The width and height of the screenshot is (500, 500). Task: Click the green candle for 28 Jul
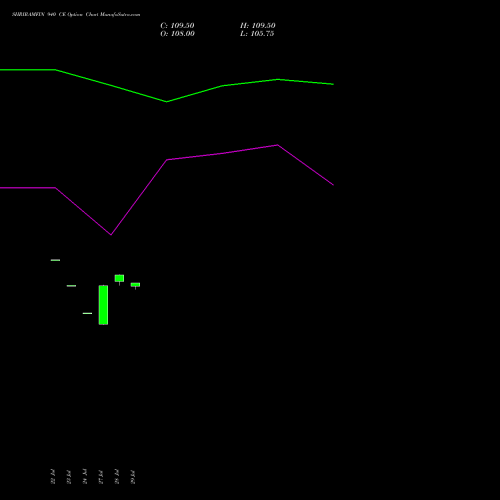click(119, 279)
